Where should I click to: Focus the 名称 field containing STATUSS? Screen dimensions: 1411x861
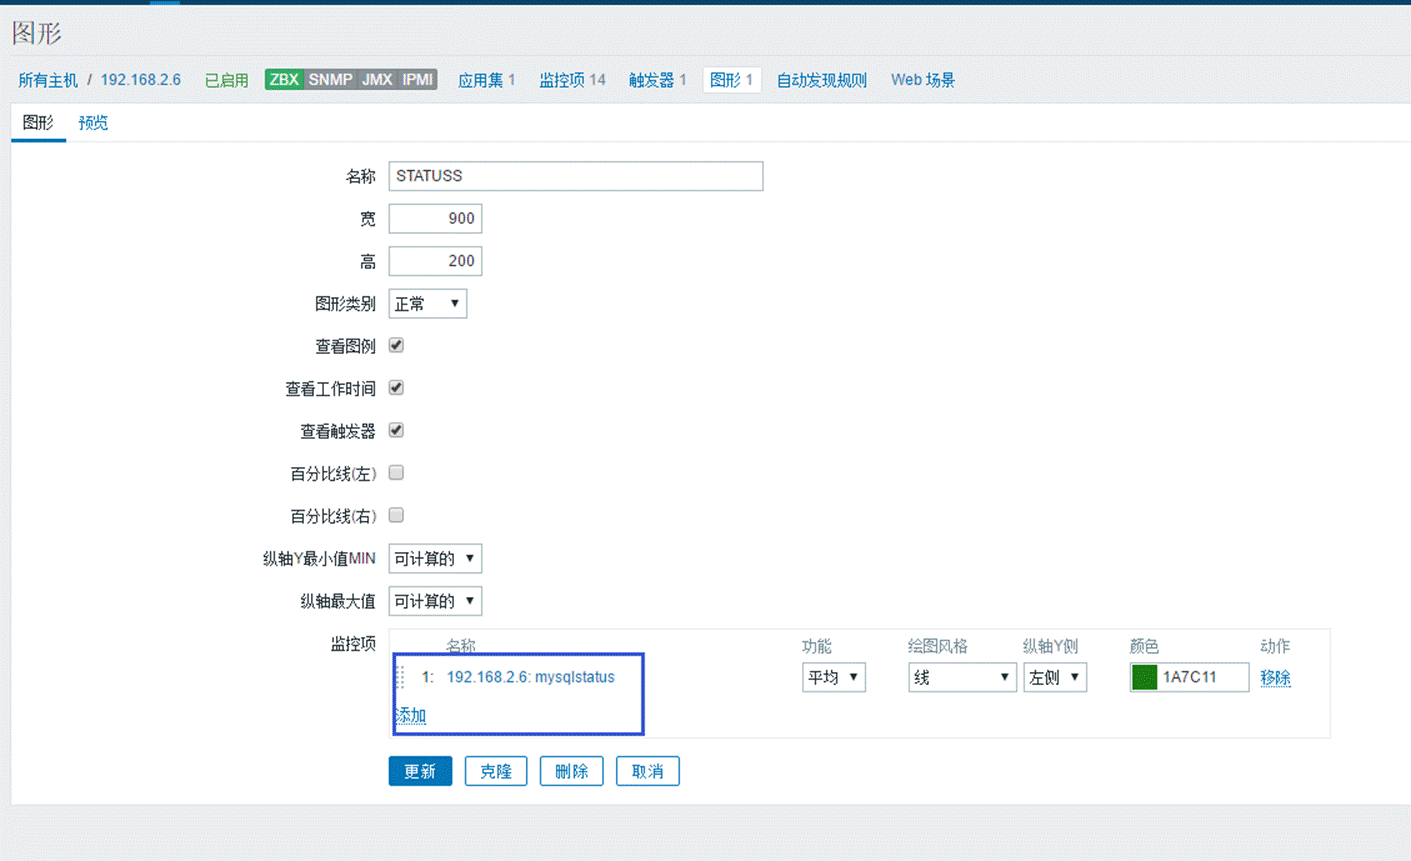[x=576, y=176]
